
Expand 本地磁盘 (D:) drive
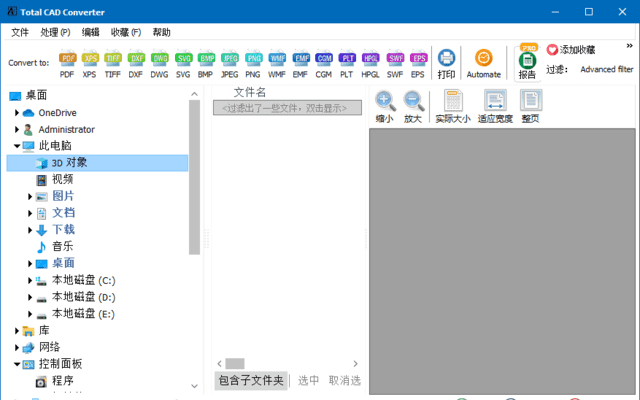point(30,297)
